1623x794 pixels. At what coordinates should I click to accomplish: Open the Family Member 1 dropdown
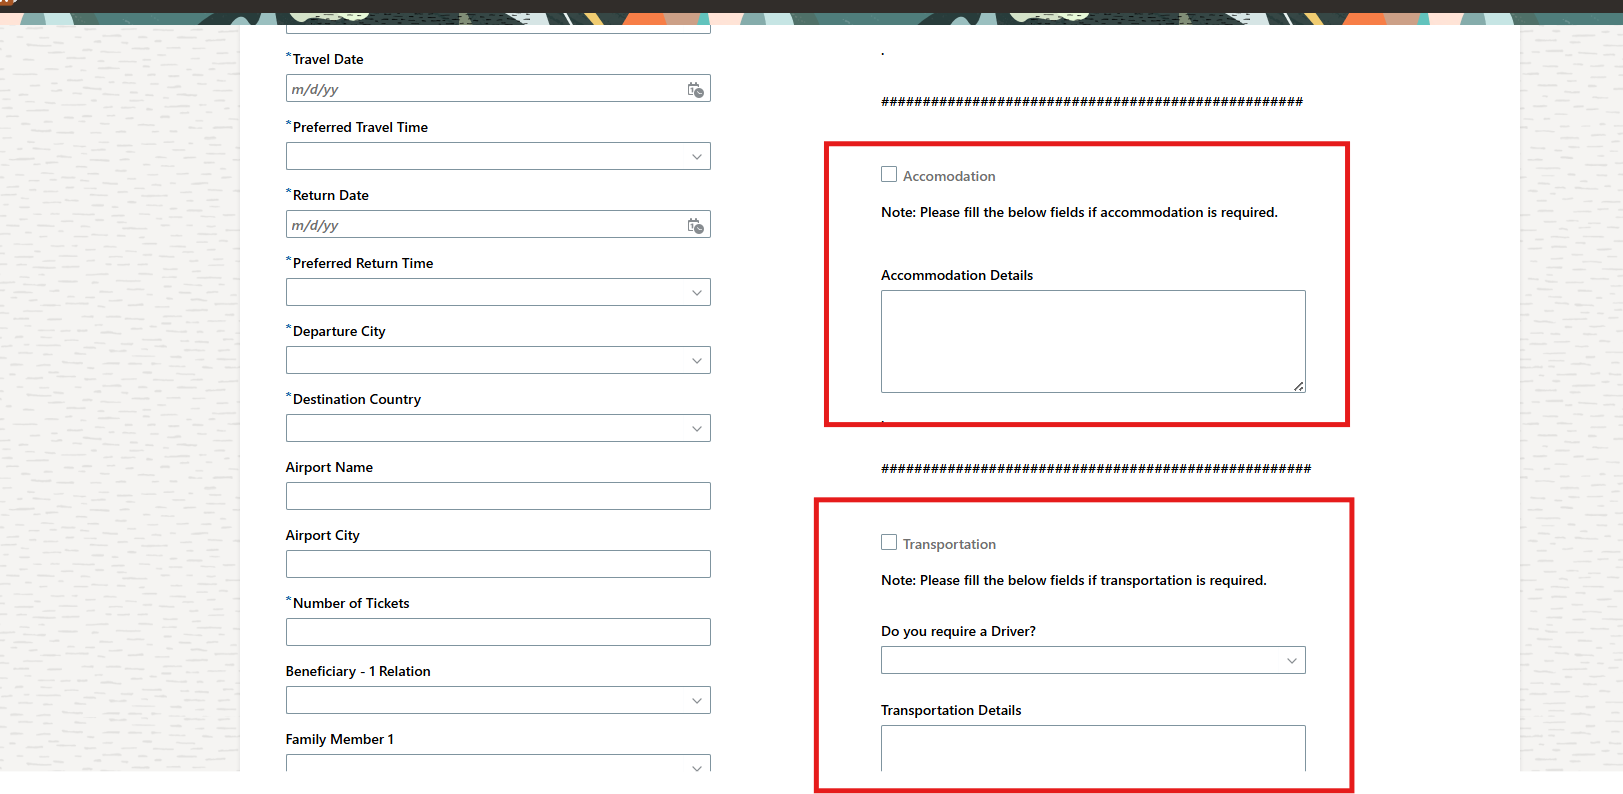pyautogui.click(x=498, y=763)
